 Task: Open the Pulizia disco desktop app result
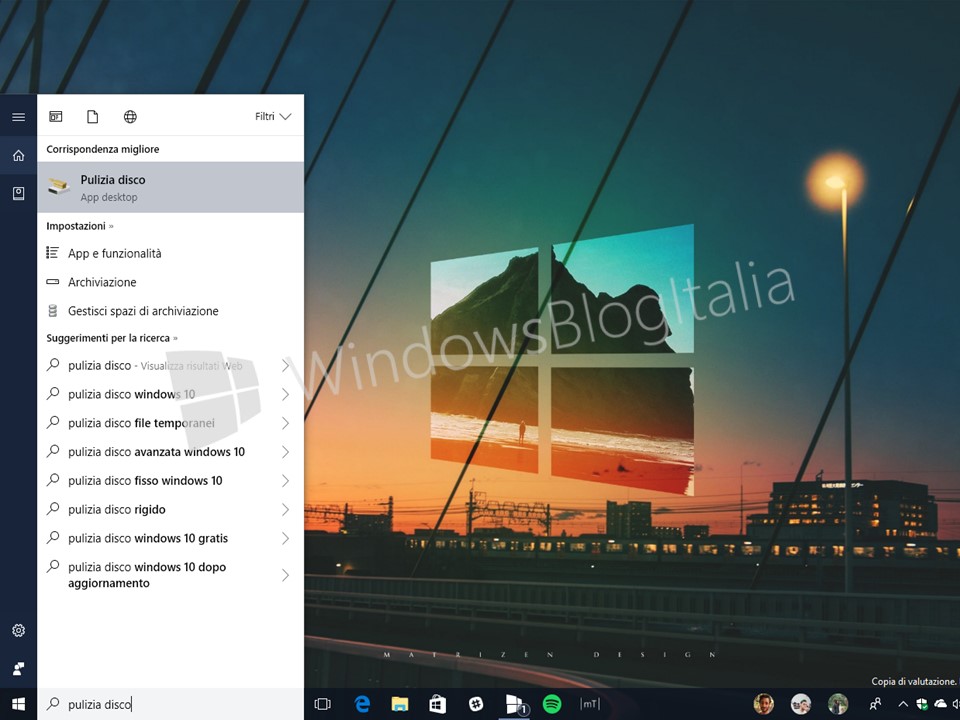click(x=170, y=188)
